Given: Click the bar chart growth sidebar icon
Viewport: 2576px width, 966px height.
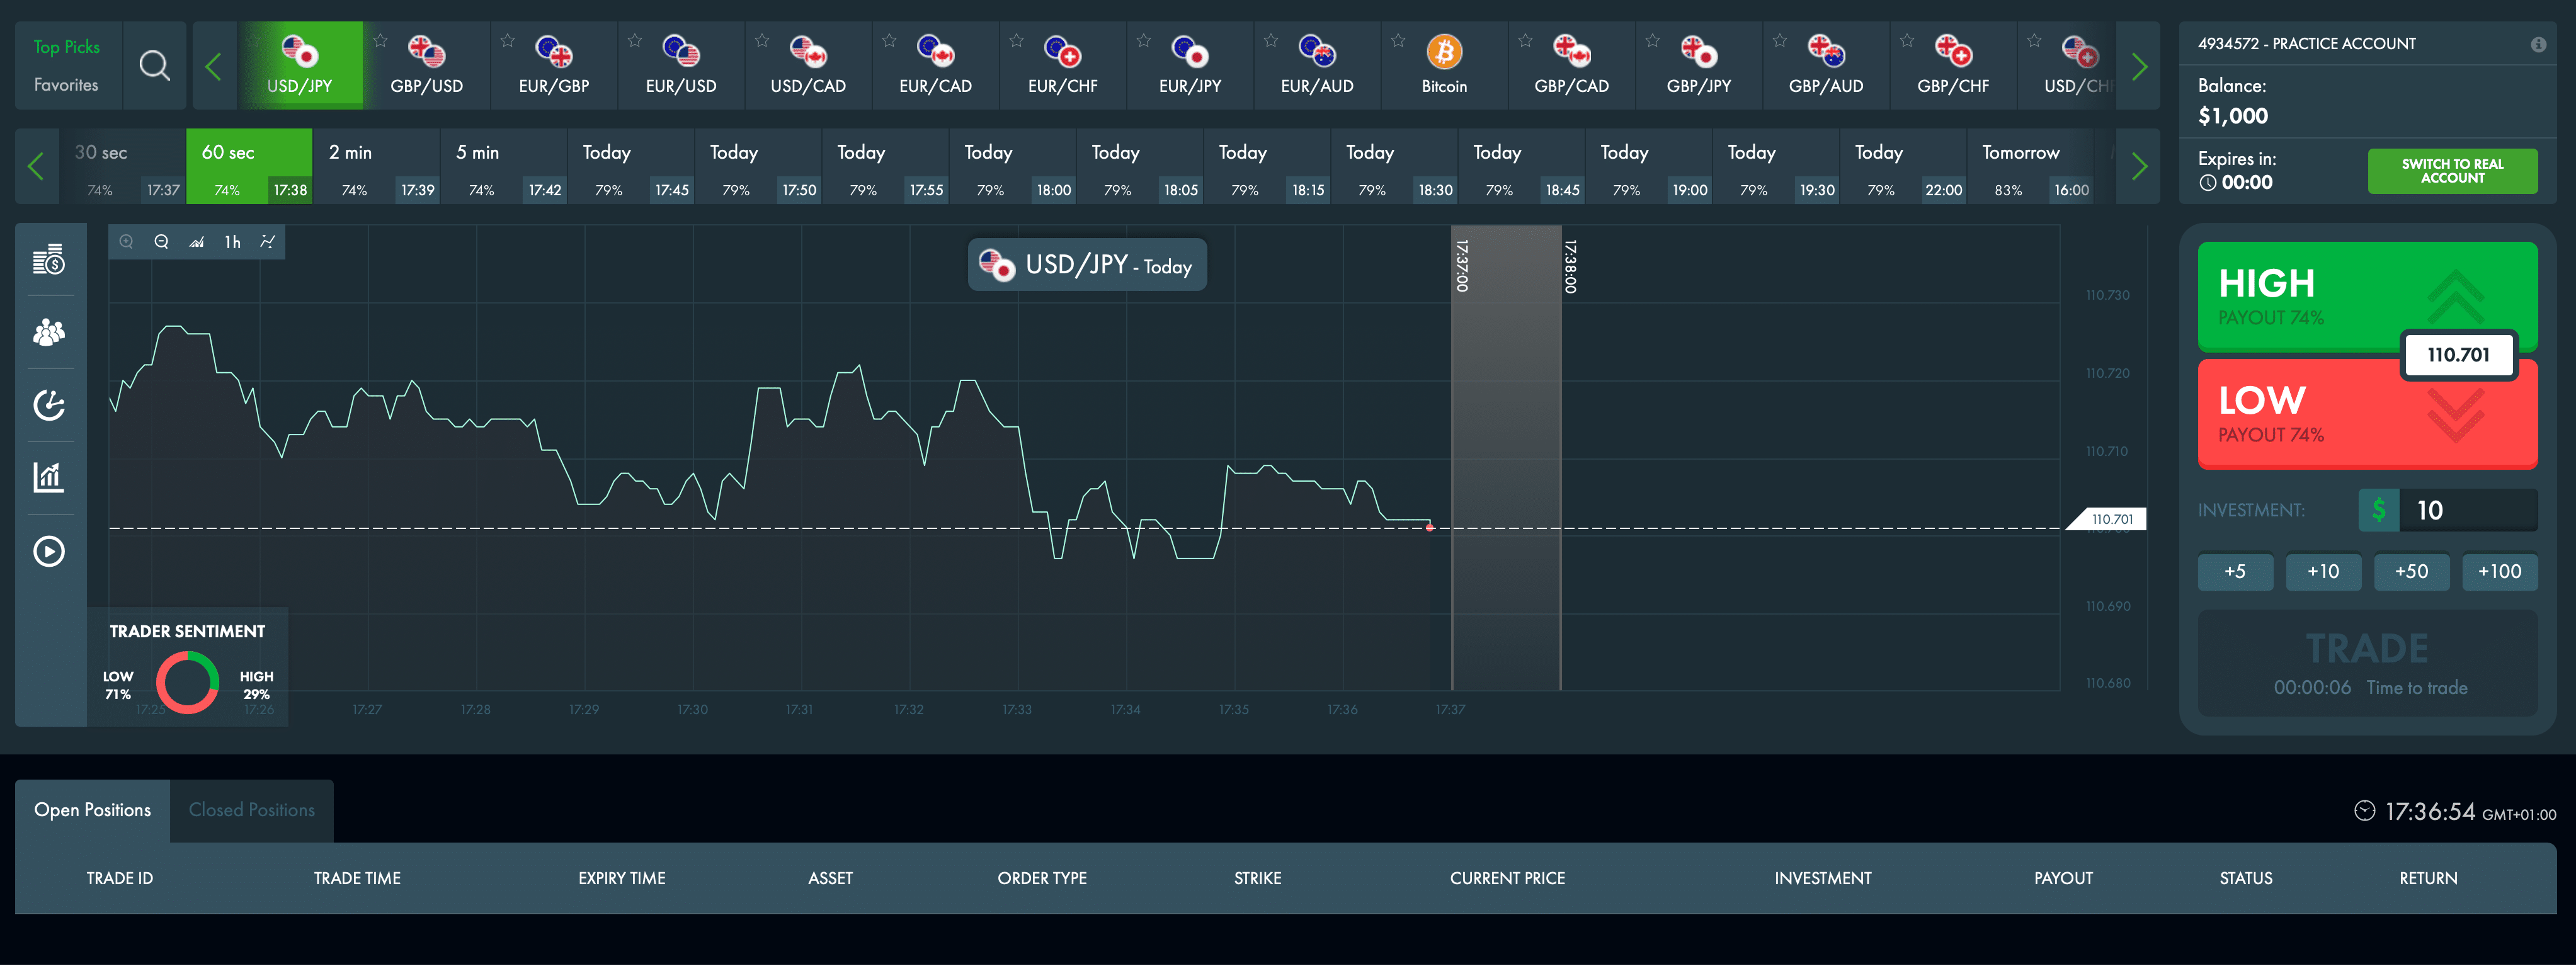Looking at the screenshot, I should click(48, 477).
